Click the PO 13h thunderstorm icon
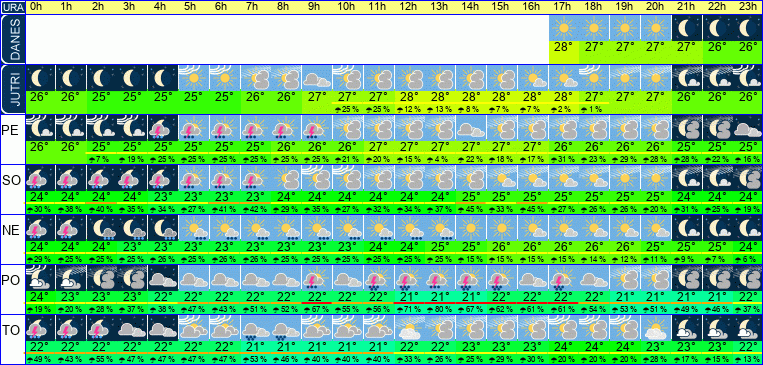The image size is (763, 365). pos(440,278)
